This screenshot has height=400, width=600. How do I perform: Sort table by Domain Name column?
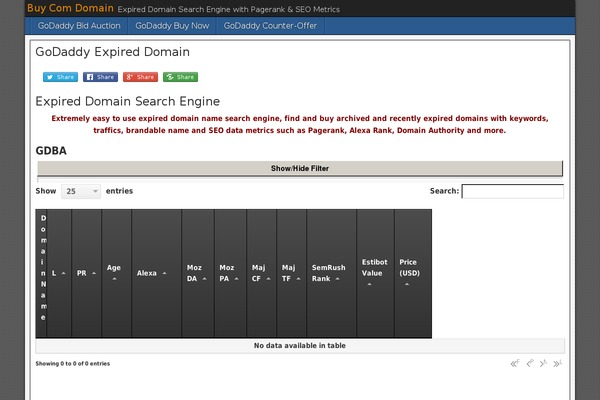click(x=41, y=273)
